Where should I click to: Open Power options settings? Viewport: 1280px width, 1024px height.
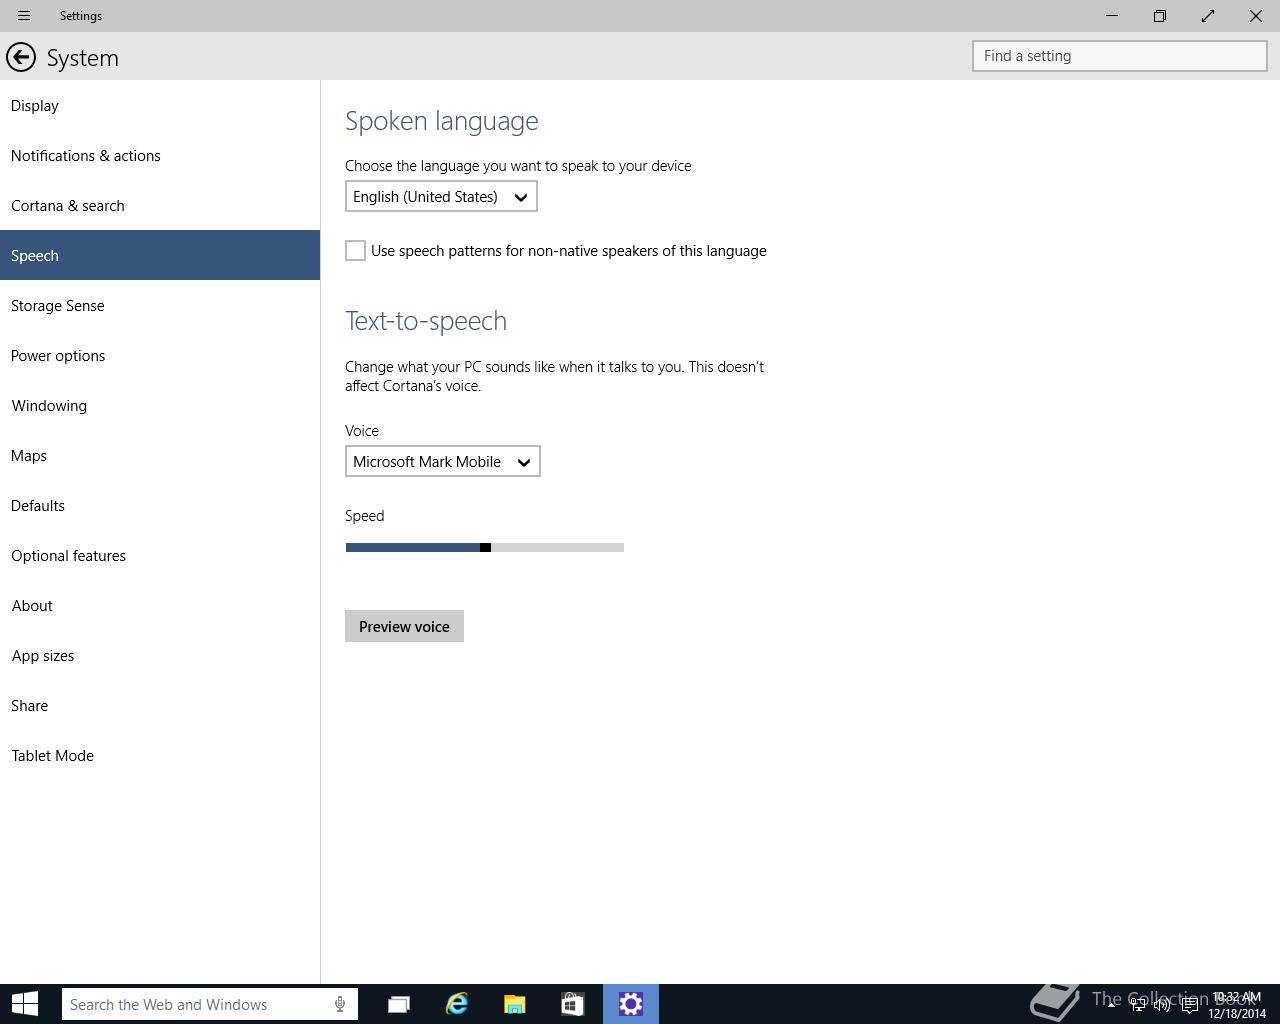click(x=160, y=355)
